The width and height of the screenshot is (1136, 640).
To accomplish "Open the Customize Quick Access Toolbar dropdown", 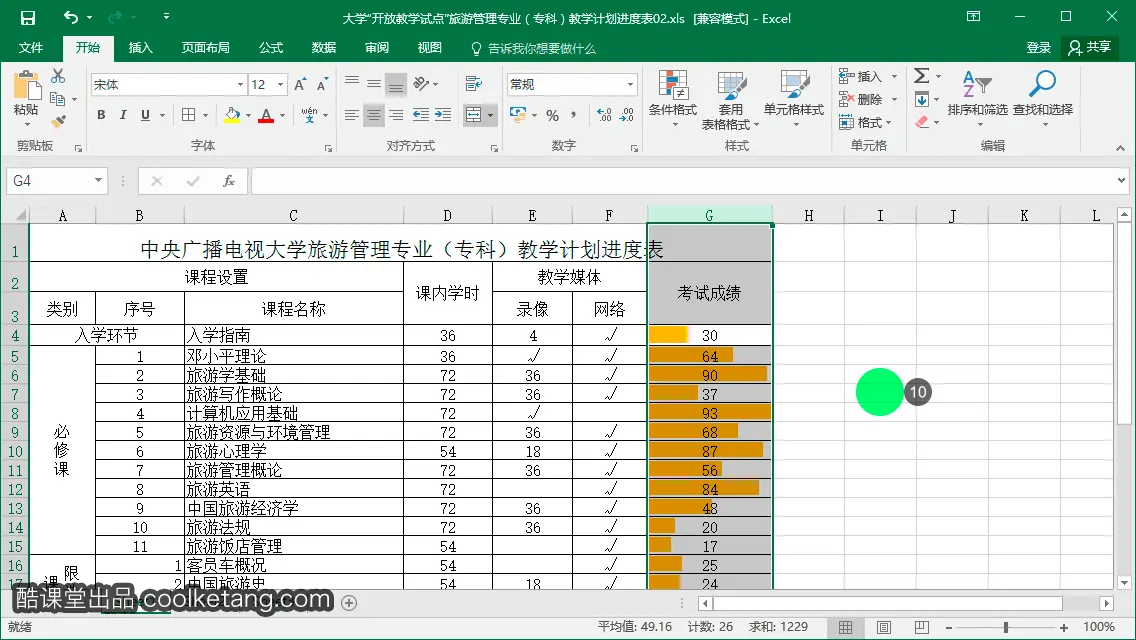I will tap(167, 16).
